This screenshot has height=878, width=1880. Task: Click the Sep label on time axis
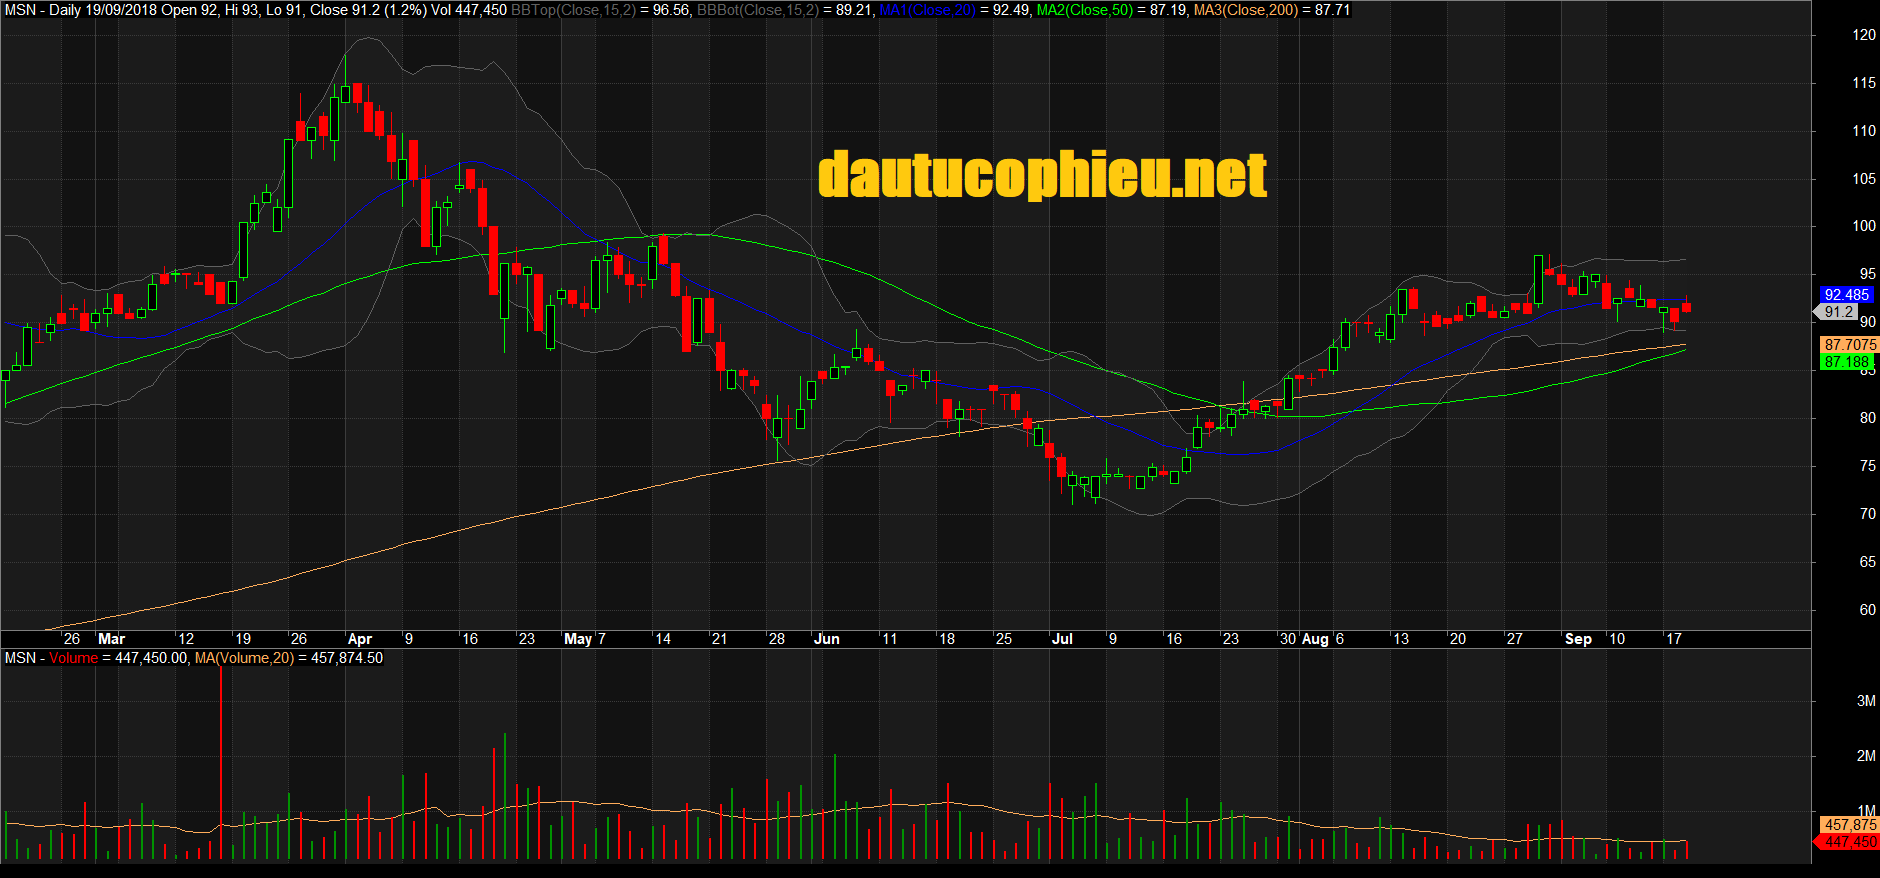tap(1578, 639)
